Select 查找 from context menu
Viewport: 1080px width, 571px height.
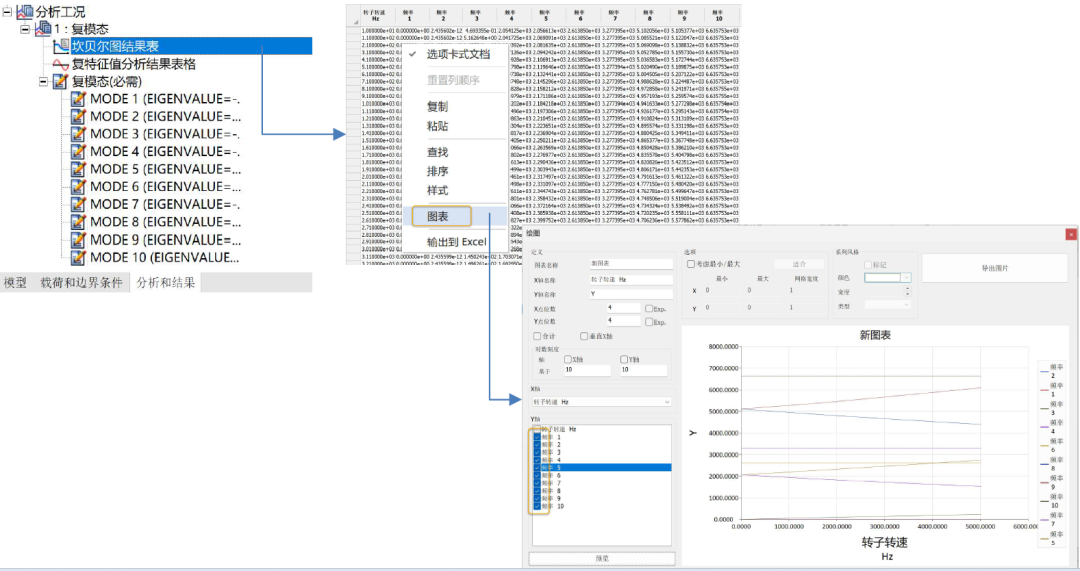click(437, 152)
